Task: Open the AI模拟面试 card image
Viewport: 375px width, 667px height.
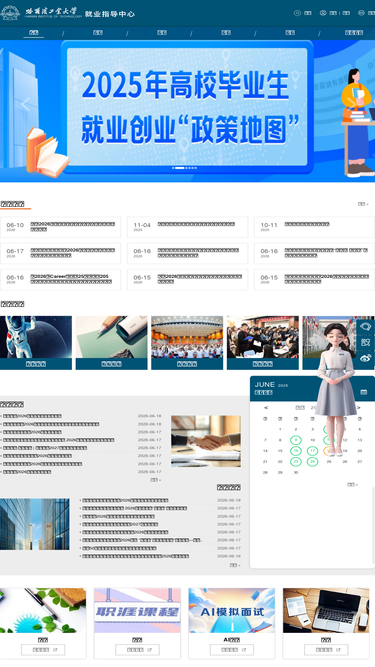Action: pyautogui.click(x=232, y=610)
